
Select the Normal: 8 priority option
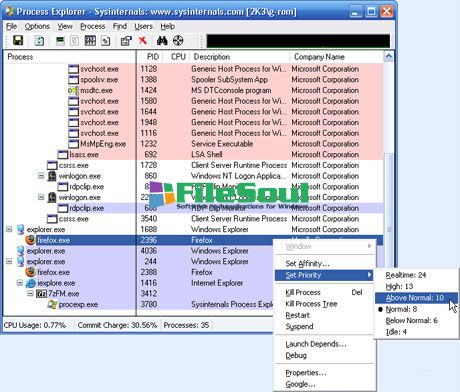401,309
